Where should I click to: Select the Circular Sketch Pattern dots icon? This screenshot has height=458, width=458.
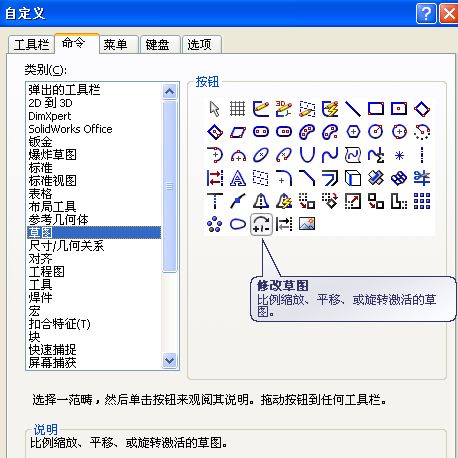[x=215, y=224]
